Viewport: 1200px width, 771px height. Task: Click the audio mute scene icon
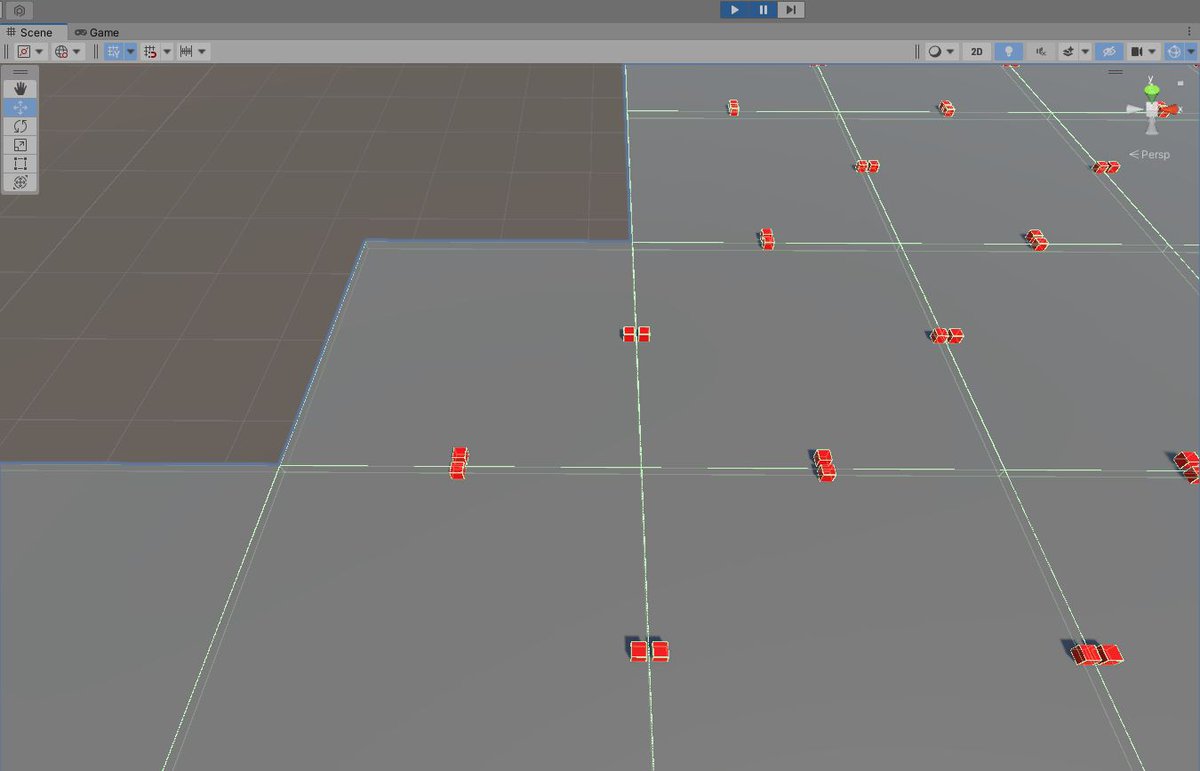[x=1041, y=51]
